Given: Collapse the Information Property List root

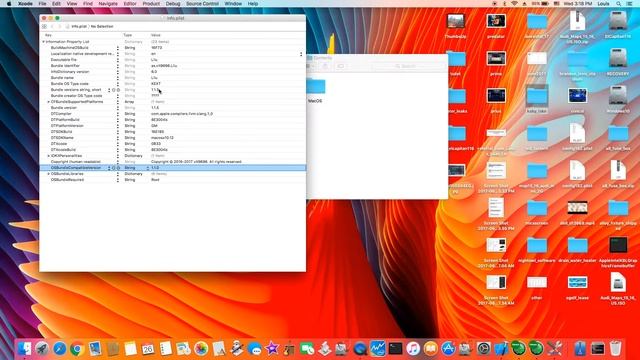Looking at the screenshot, I should coord(43,42).
